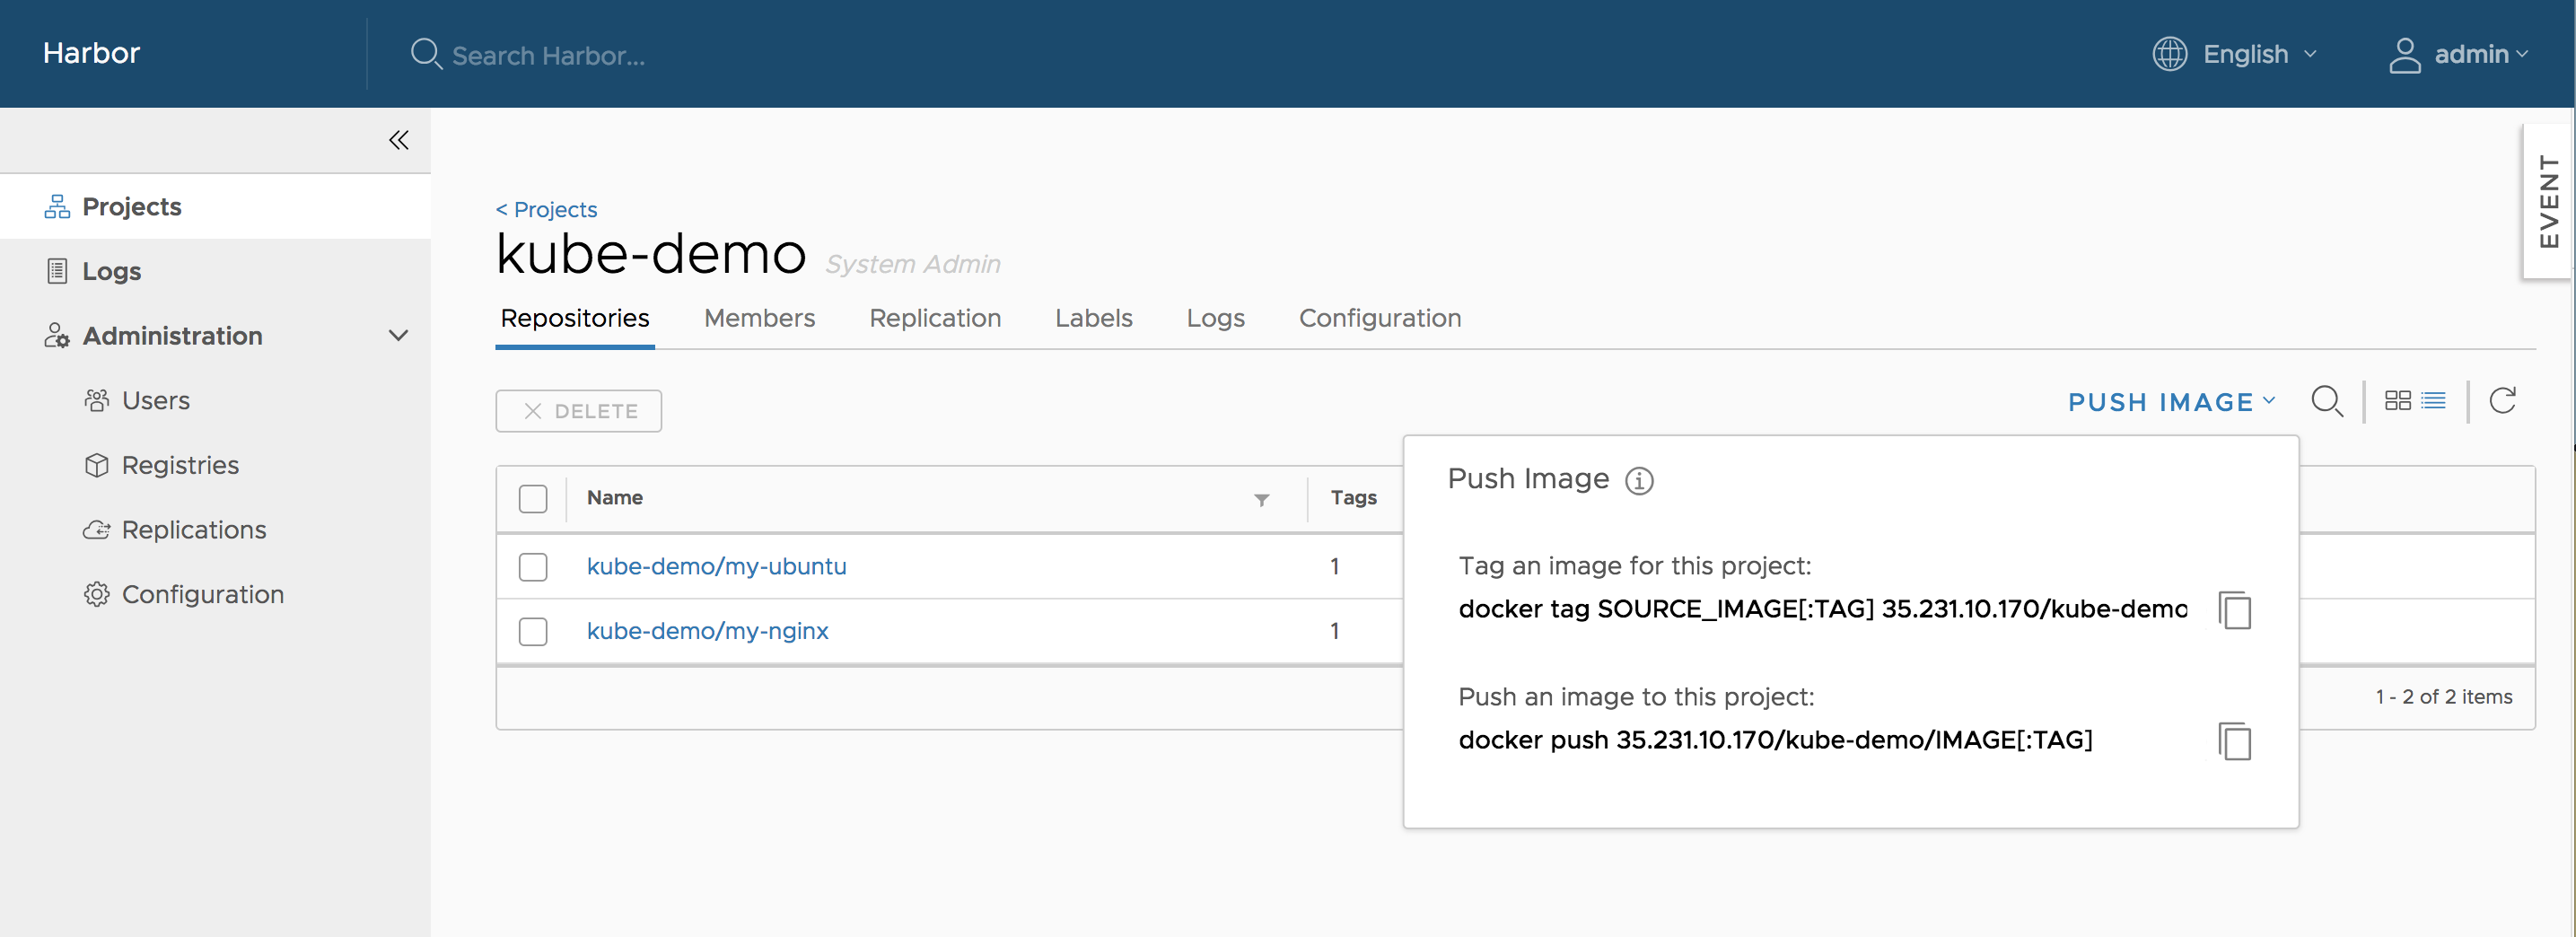Click the Projects sidebar icon
The height and width of the screenshot is (937, 2576).
[57, 207]
